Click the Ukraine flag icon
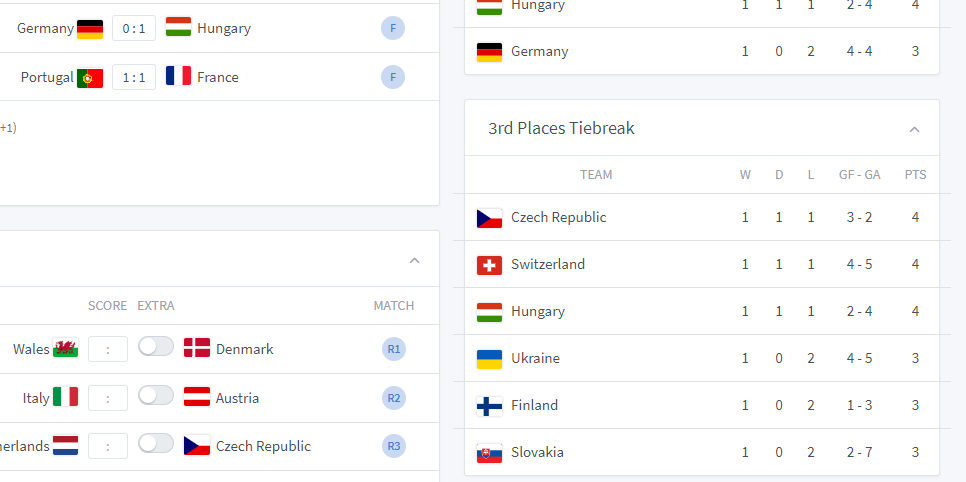The image size is (966, 482). [489, 359]
